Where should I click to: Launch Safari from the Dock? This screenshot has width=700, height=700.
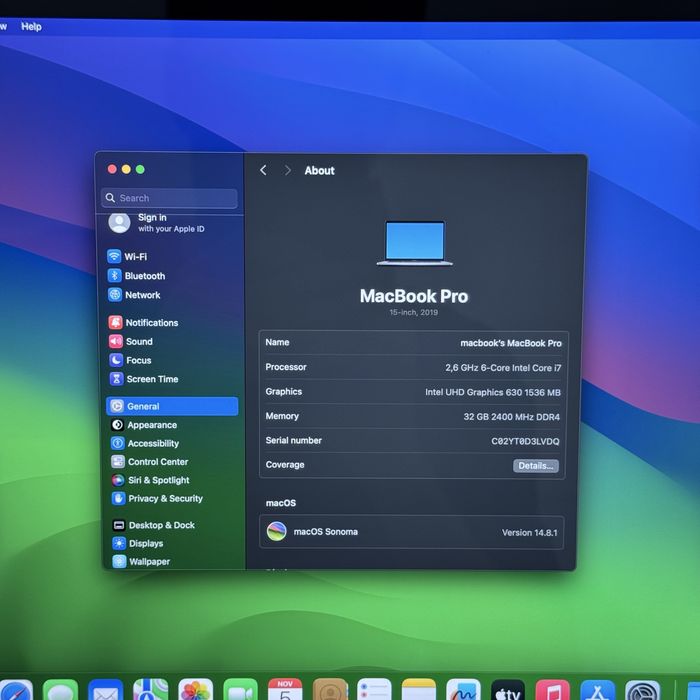tap(15, 690)
